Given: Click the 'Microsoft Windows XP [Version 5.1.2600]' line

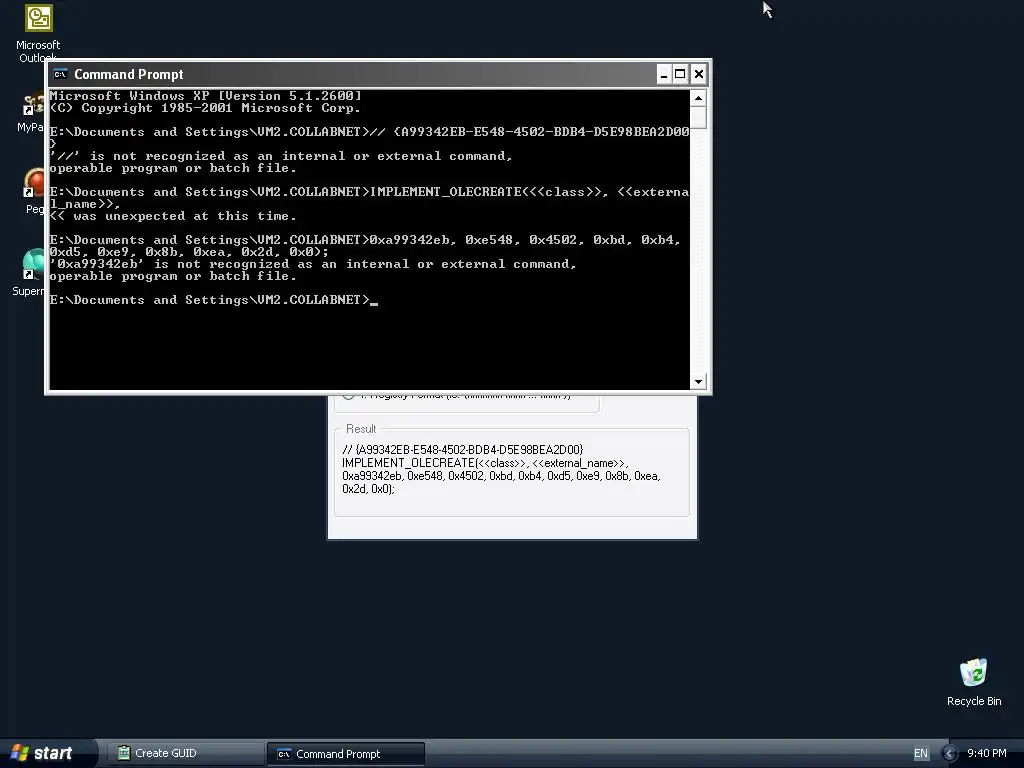Looking at the screenshot, I should pyautogui.click(x=205, y=96).
